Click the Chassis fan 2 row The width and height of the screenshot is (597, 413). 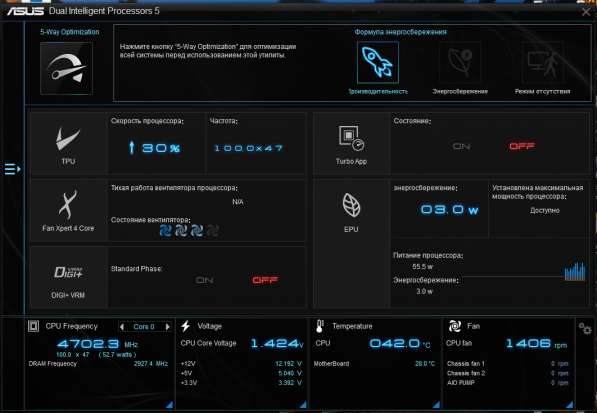pos(508,373)
